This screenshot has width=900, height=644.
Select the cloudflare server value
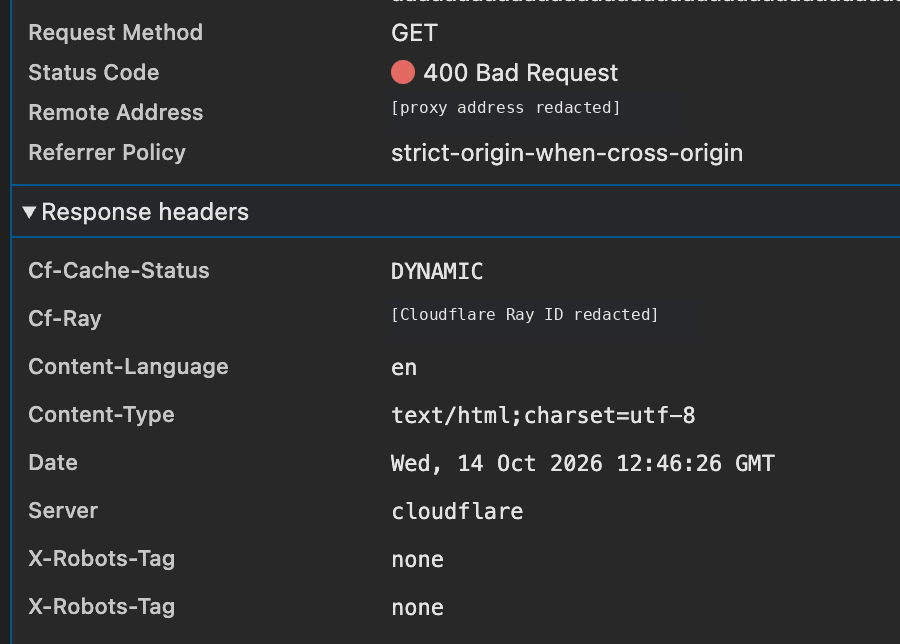[457, 511]
